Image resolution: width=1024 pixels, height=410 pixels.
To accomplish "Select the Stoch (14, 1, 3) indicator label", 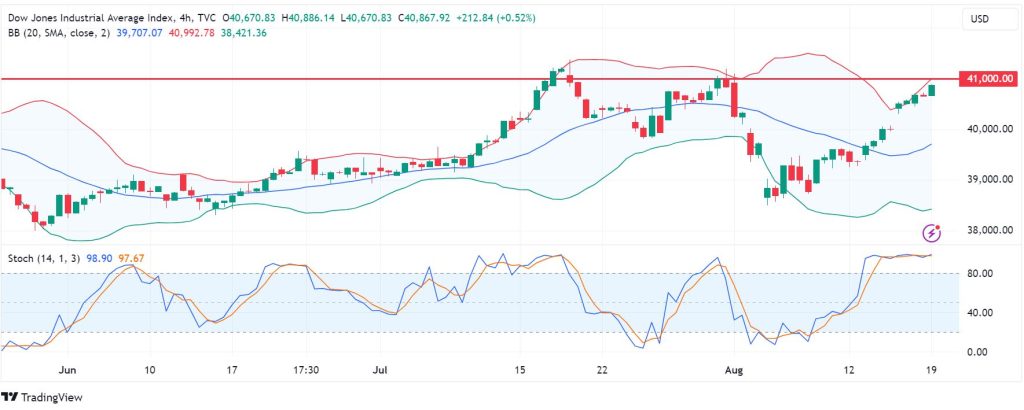I will pos(44,259).
